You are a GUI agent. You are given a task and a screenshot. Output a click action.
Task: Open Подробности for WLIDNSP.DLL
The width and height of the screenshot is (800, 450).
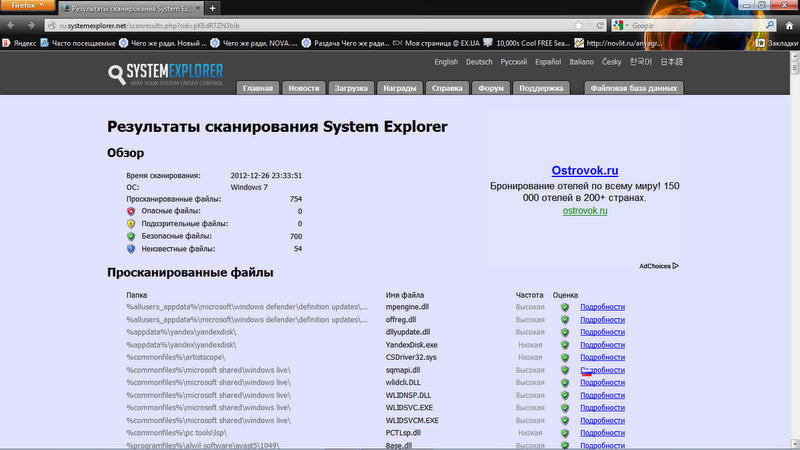pyautogui.click(x=602, y=395)
